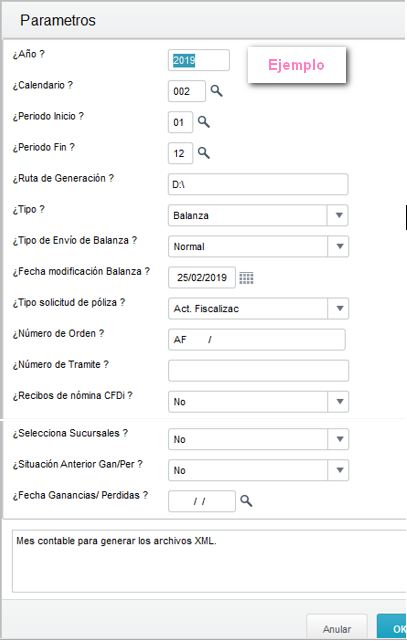Click the empty Número de Tramite field
The width and height of the screenshot is (407, 641).
point(258,371)
